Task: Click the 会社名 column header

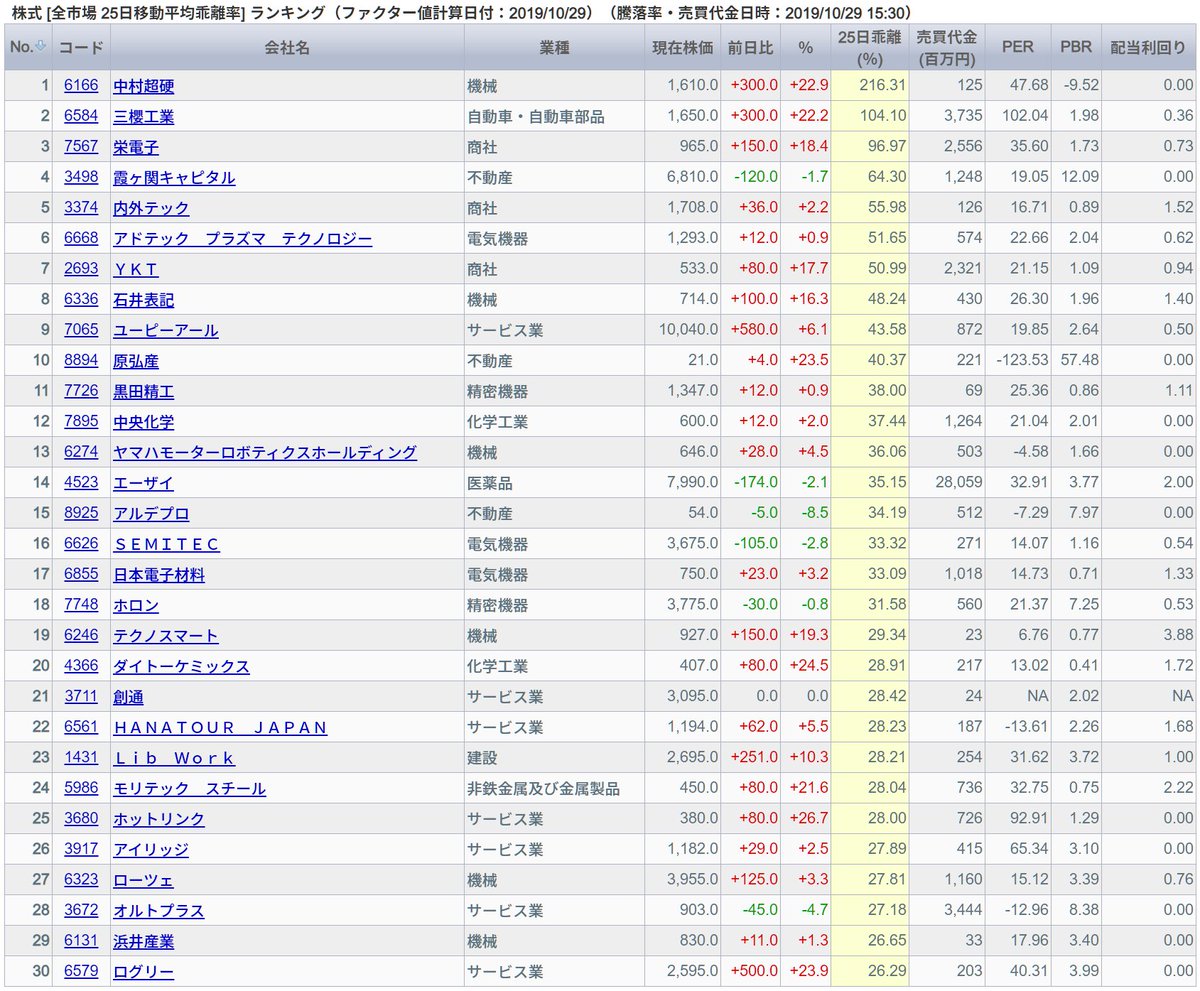Action: tap(287, 47)
